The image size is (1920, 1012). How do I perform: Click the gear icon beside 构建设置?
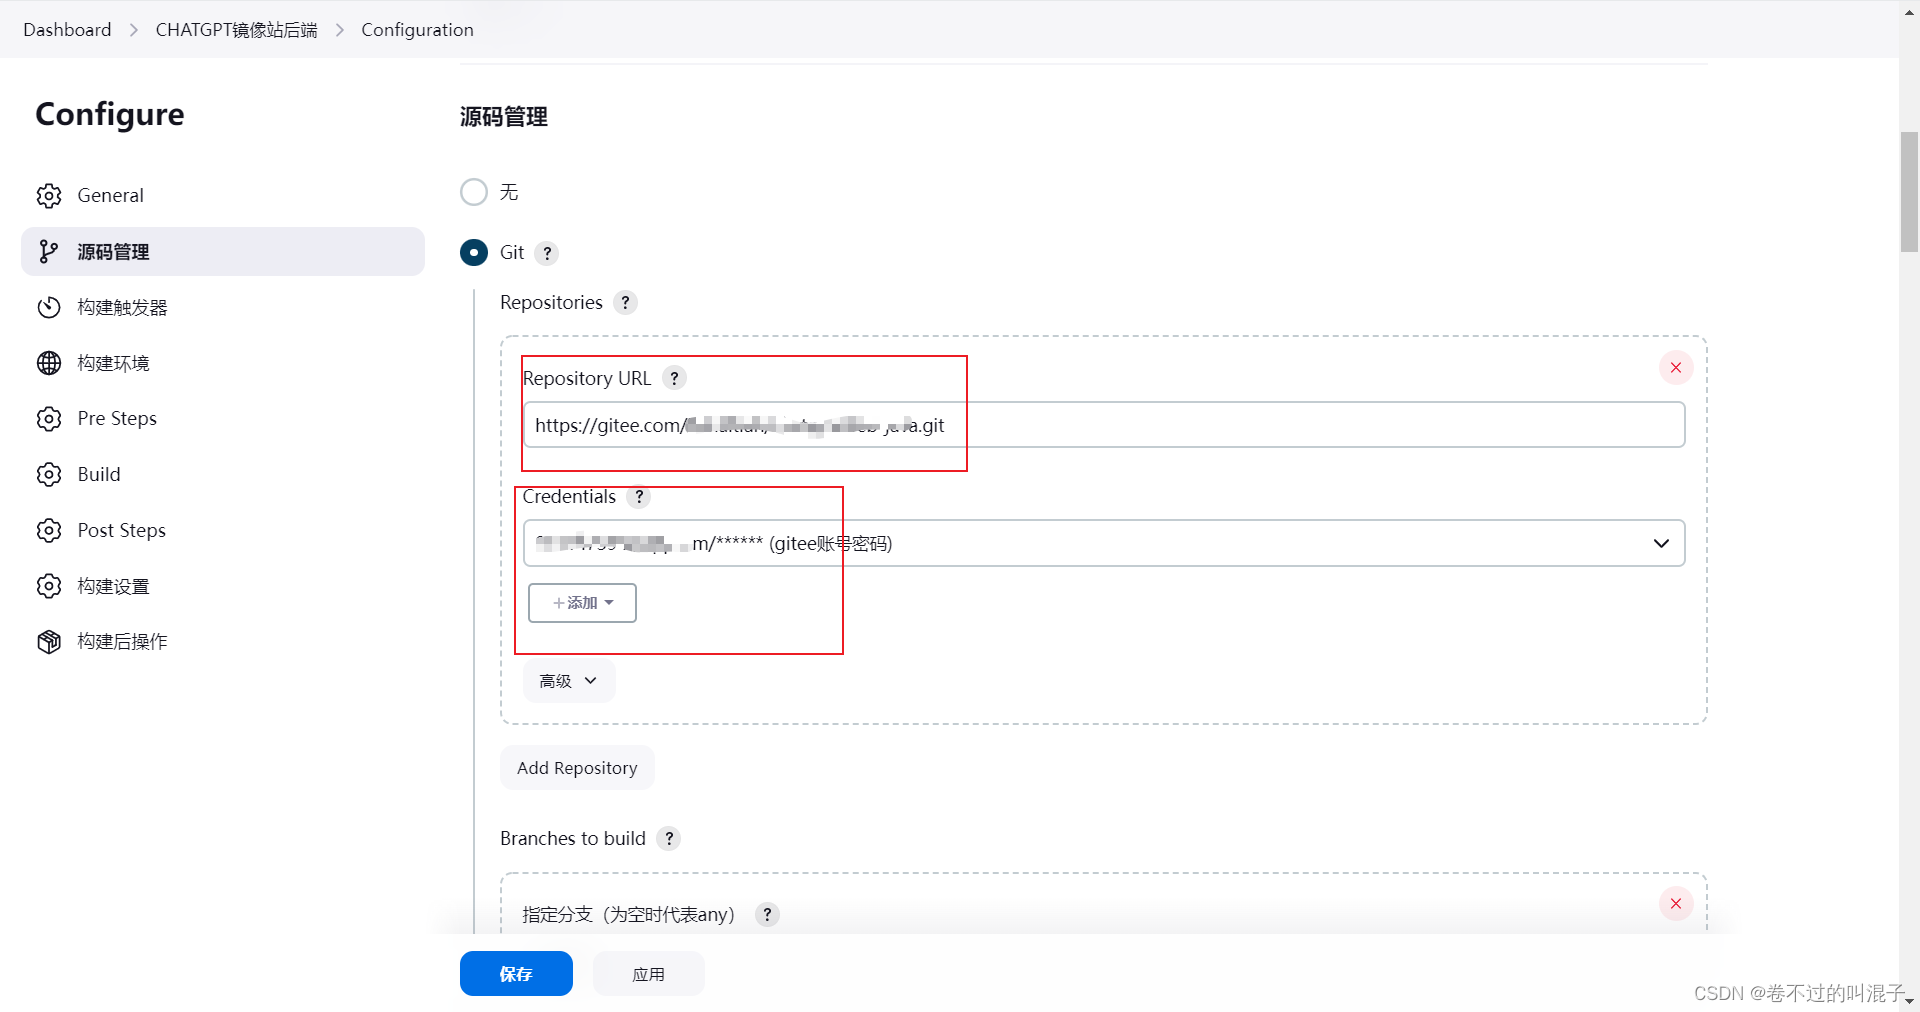(49, 586)
